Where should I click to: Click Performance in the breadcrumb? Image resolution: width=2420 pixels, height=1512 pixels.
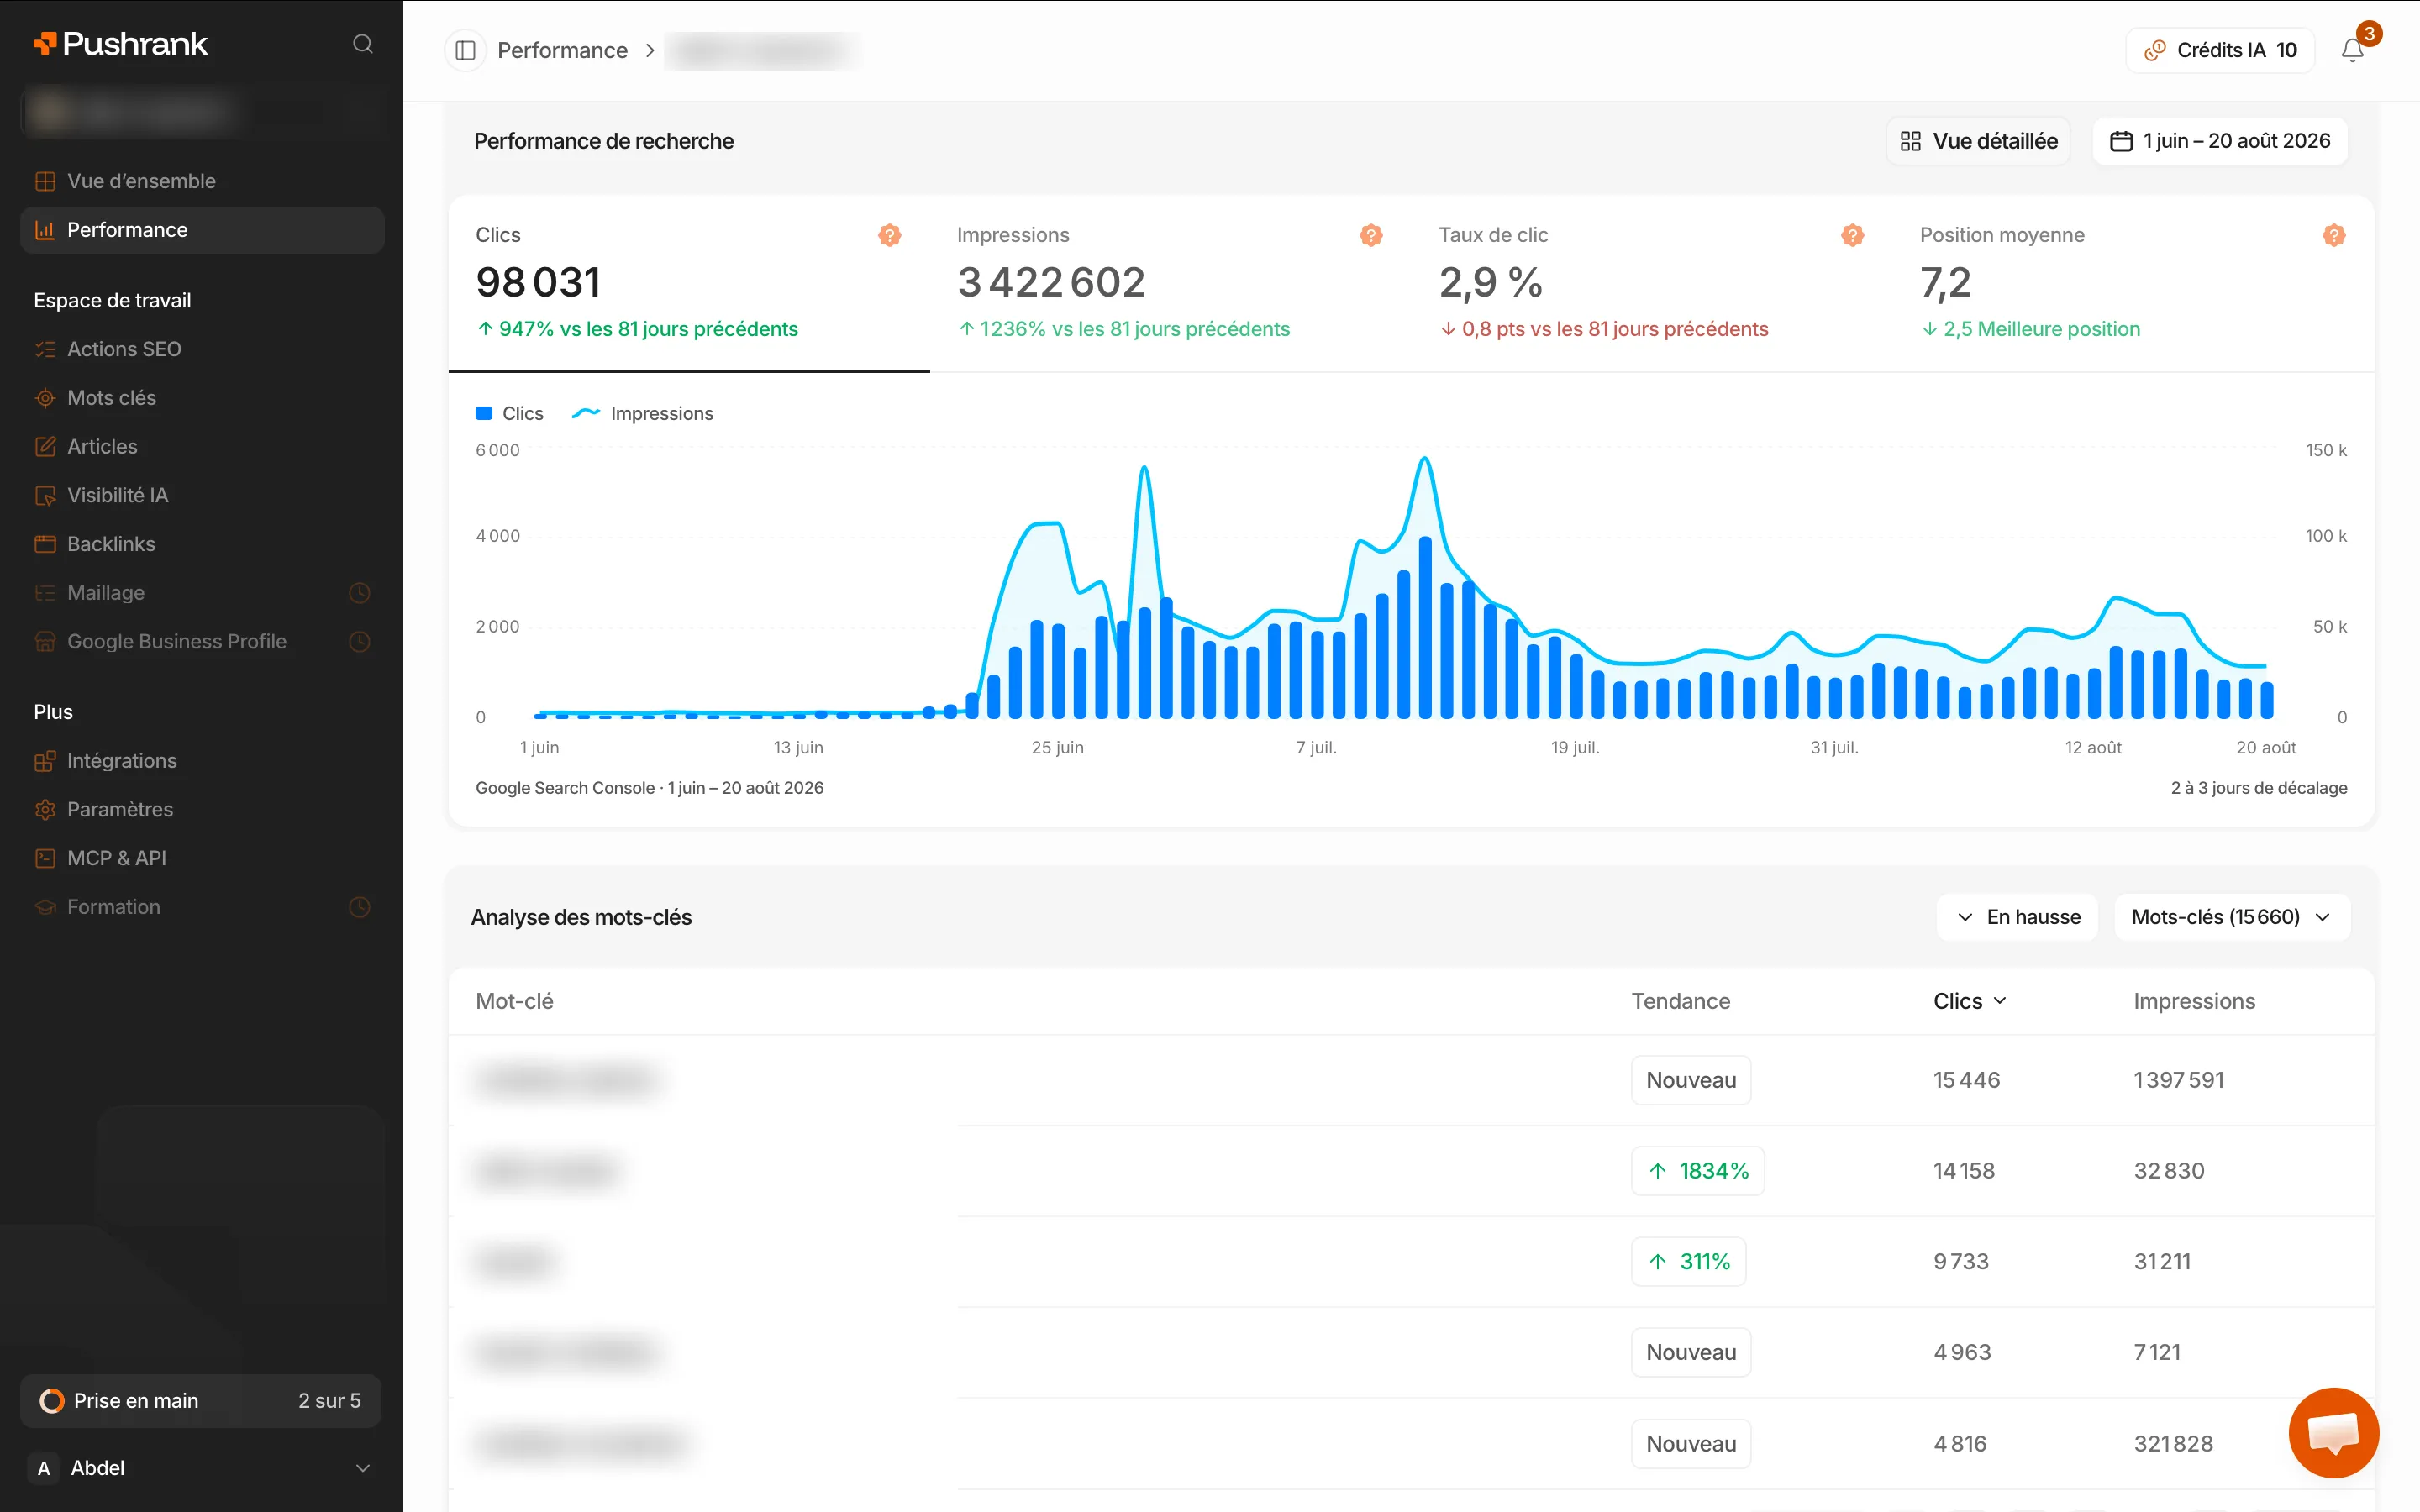[x=562, y=50]
